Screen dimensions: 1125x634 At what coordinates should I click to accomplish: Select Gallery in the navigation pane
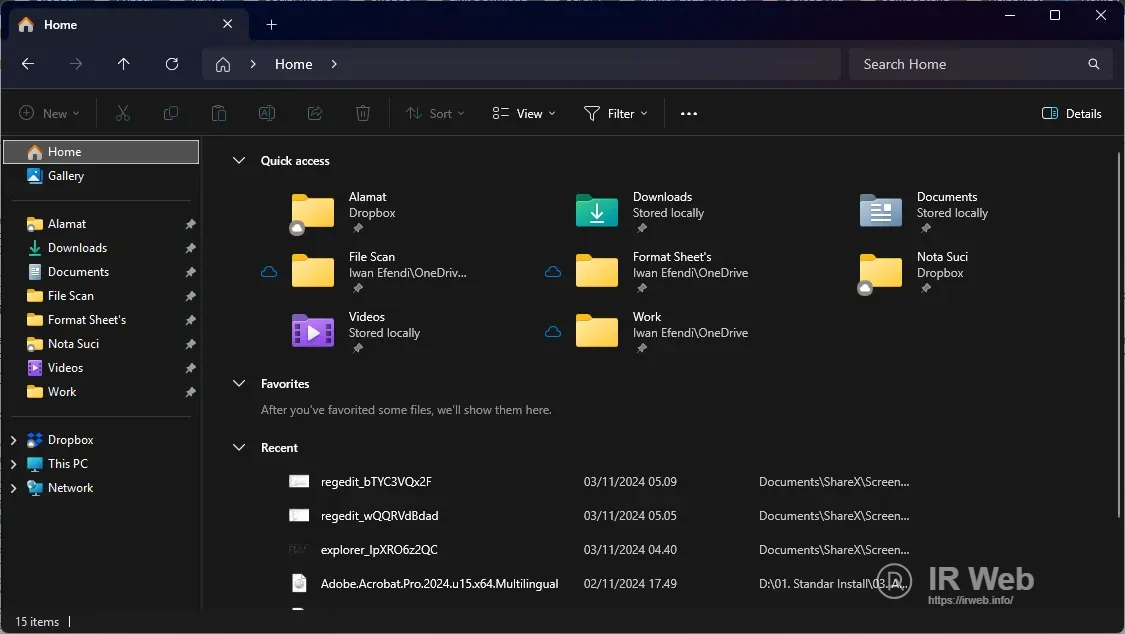[x=66, y=176]
